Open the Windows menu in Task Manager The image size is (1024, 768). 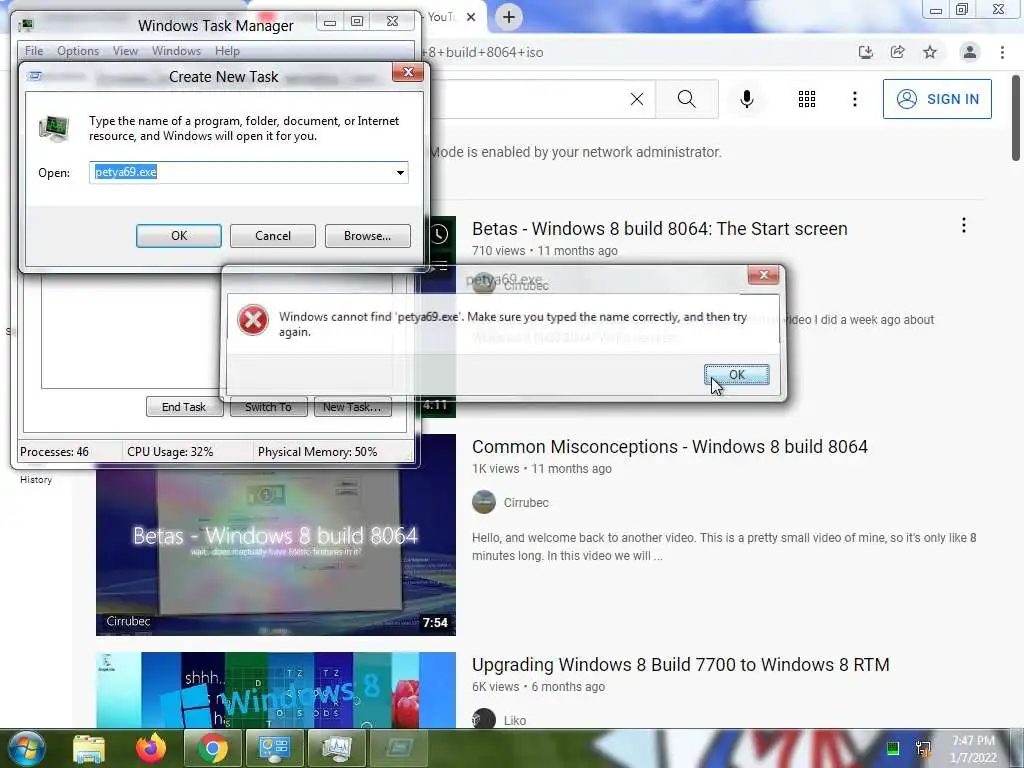point(176,51)
